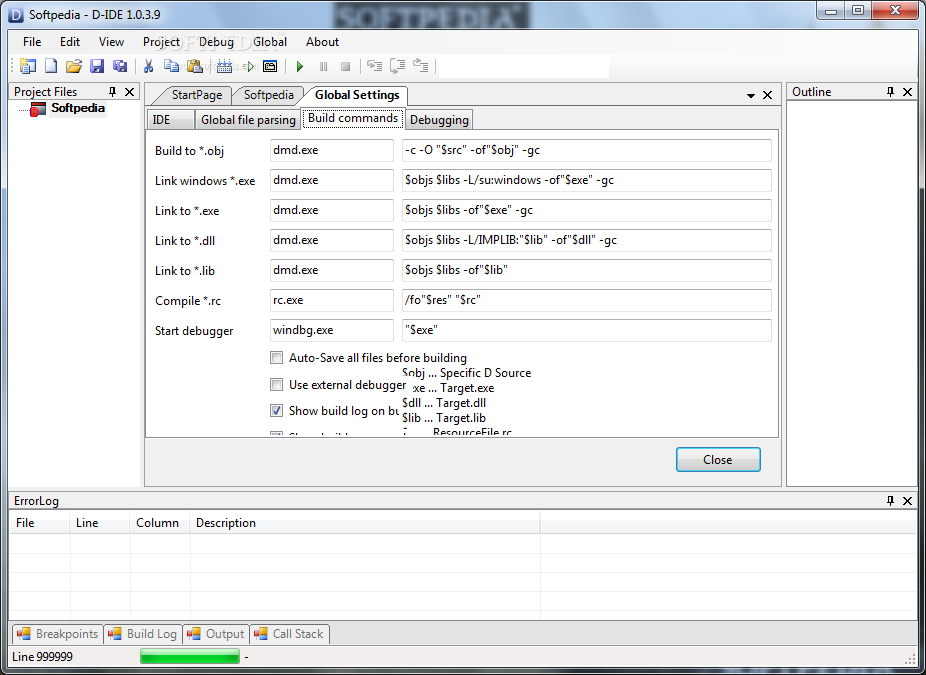Click the Link to *.dll arguments field
This screenshot has width=926, height=675.
586,240
